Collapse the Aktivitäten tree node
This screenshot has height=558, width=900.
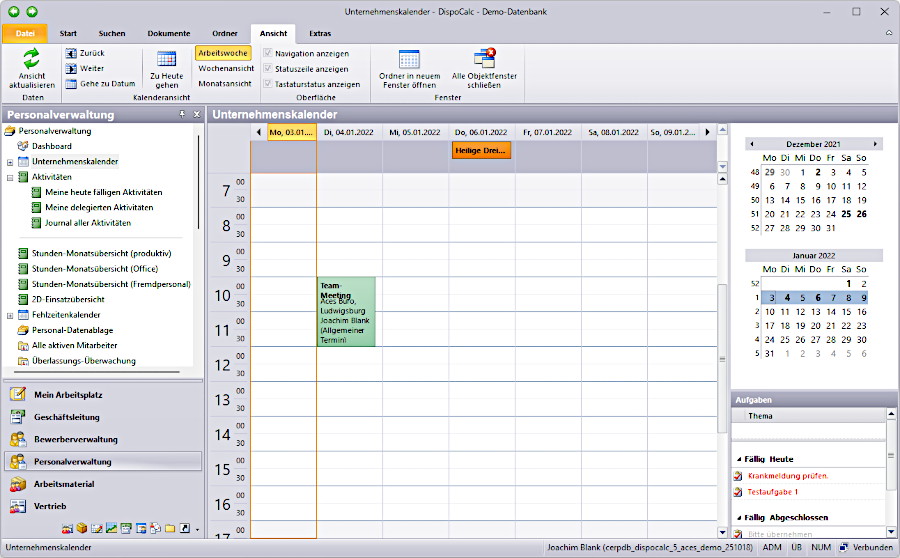10,177
